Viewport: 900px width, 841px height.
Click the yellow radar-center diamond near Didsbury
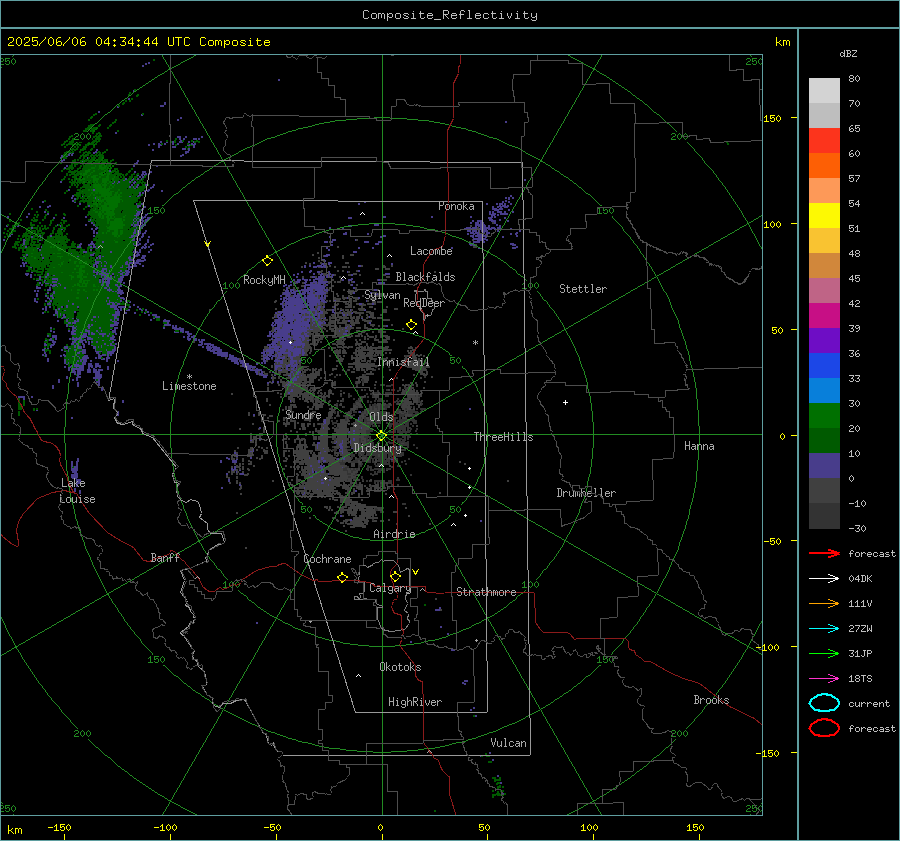click(382, 435)
